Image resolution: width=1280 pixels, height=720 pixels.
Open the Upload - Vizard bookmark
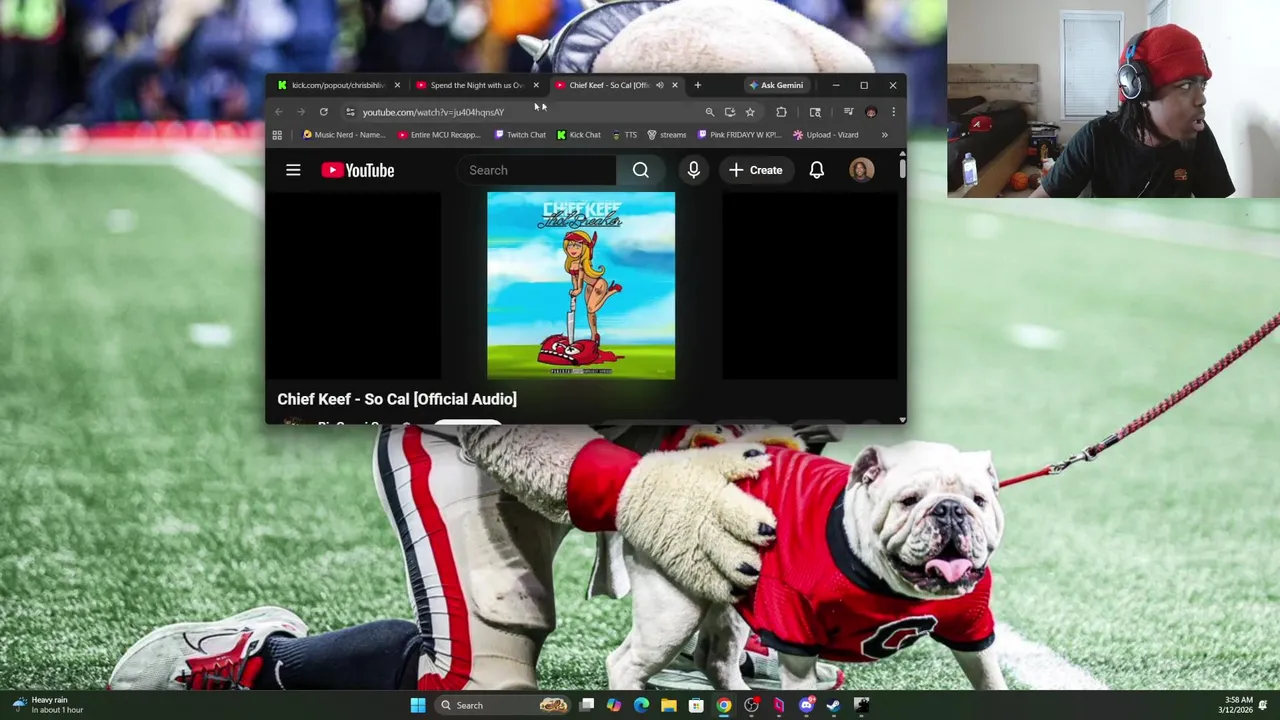pyautogui.click(x=825, y=135)
